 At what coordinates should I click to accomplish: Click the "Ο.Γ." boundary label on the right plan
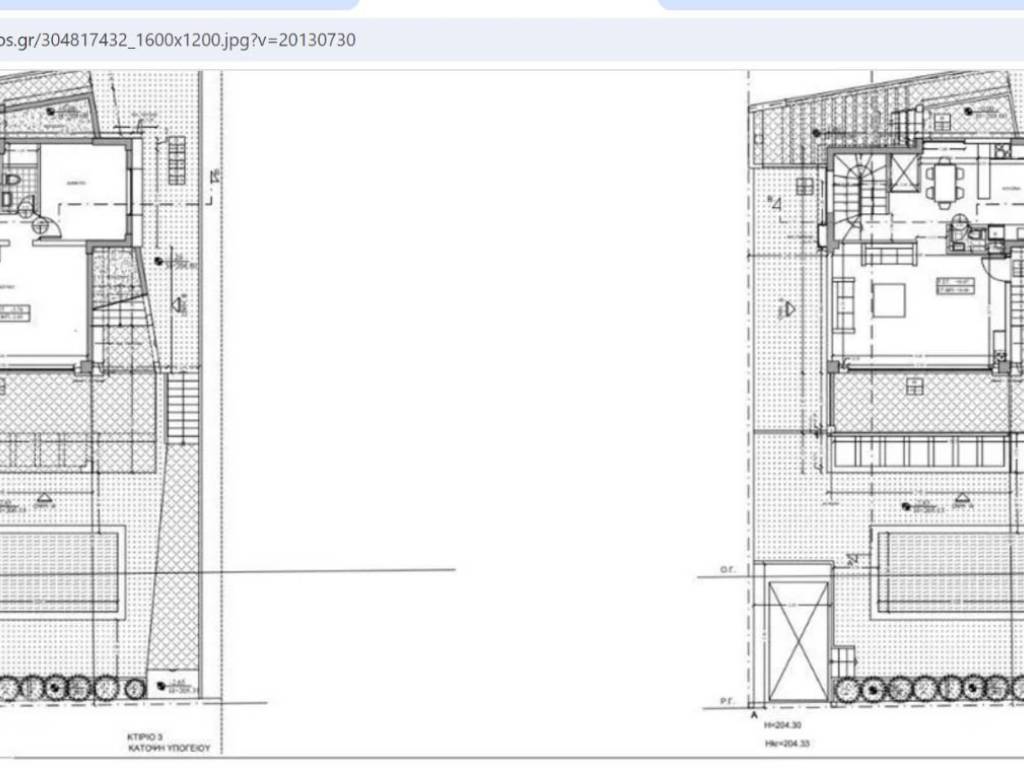(729, 568)
